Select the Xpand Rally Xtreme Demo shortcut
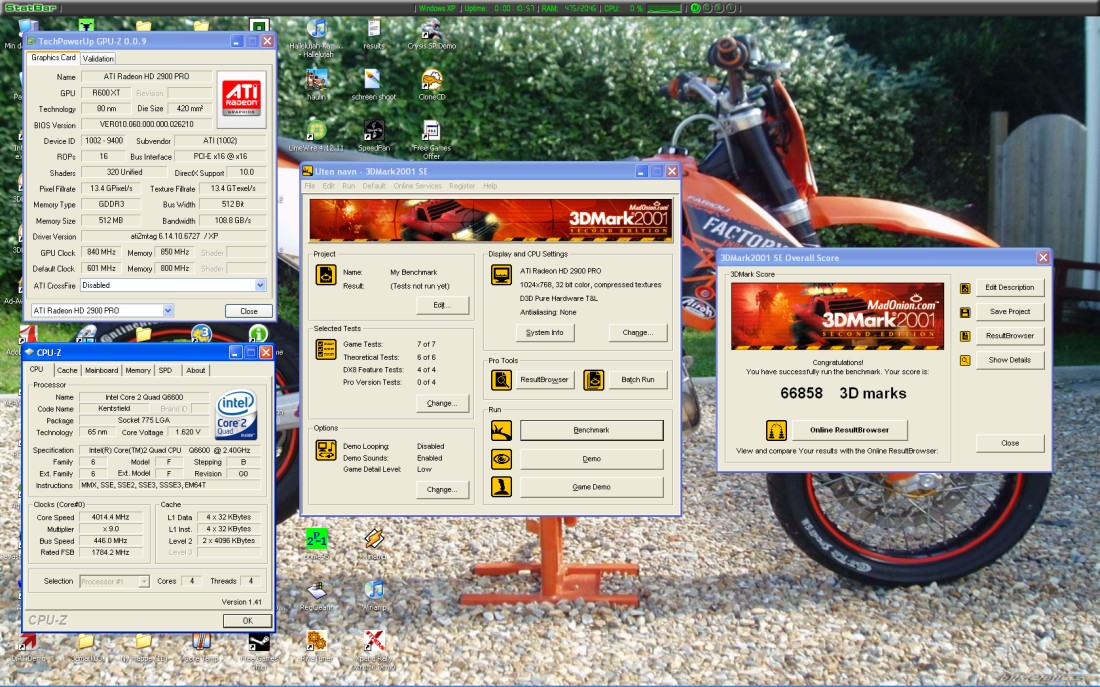Viewport: 1100px width, 687px height. (x=373, y=649)
